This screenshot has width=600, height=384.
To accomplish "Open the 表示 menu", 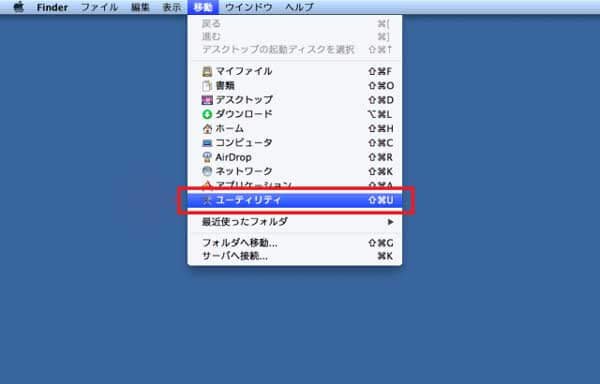I will [x=172, y=7].
